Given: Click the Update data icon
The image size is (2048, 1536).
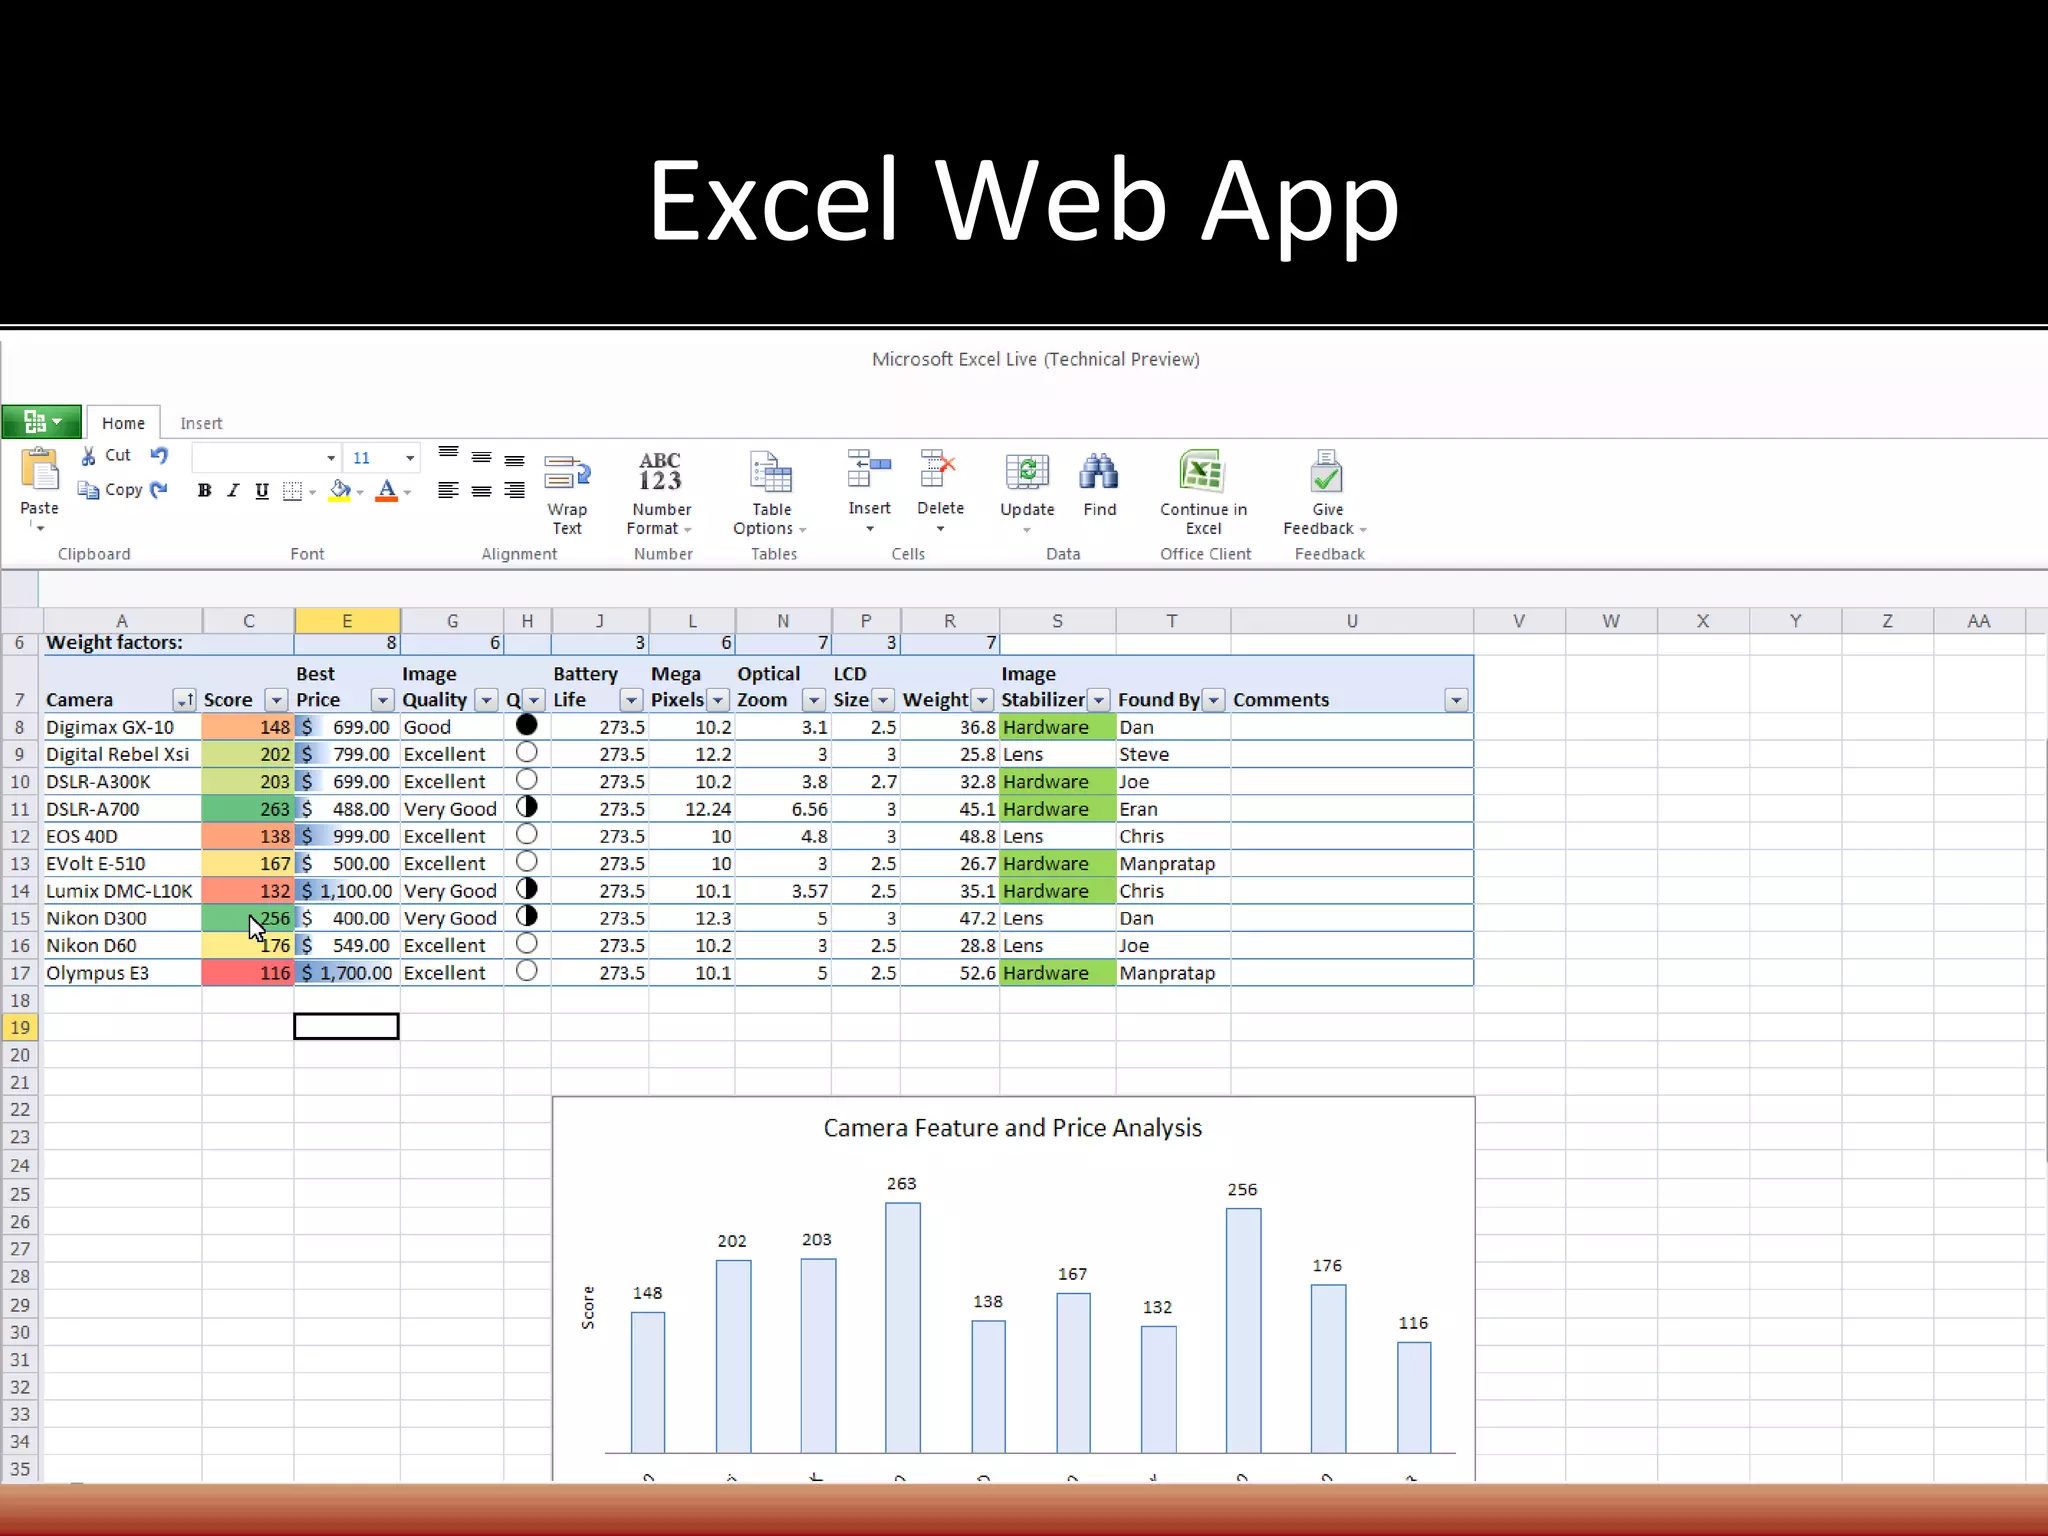Looking at the screenshot, I should (x=1027, y=471).
